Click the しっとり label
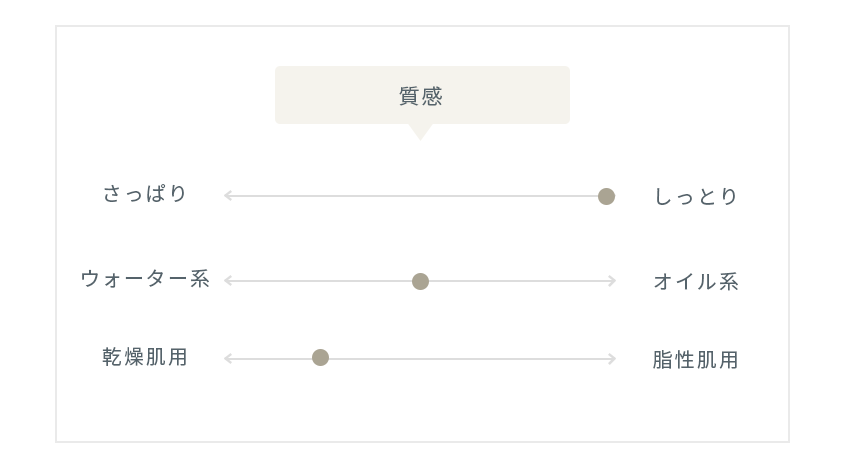This screenshot has height=468, width=846. tap(695, 196)
